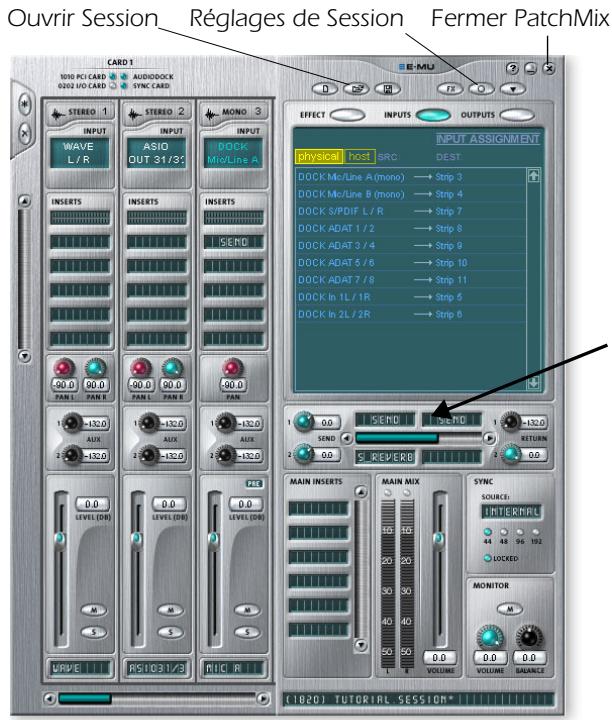Click the waveform icon on Mono 3 strip
Viewport: 612px width, 720px height.
point(211,113)
